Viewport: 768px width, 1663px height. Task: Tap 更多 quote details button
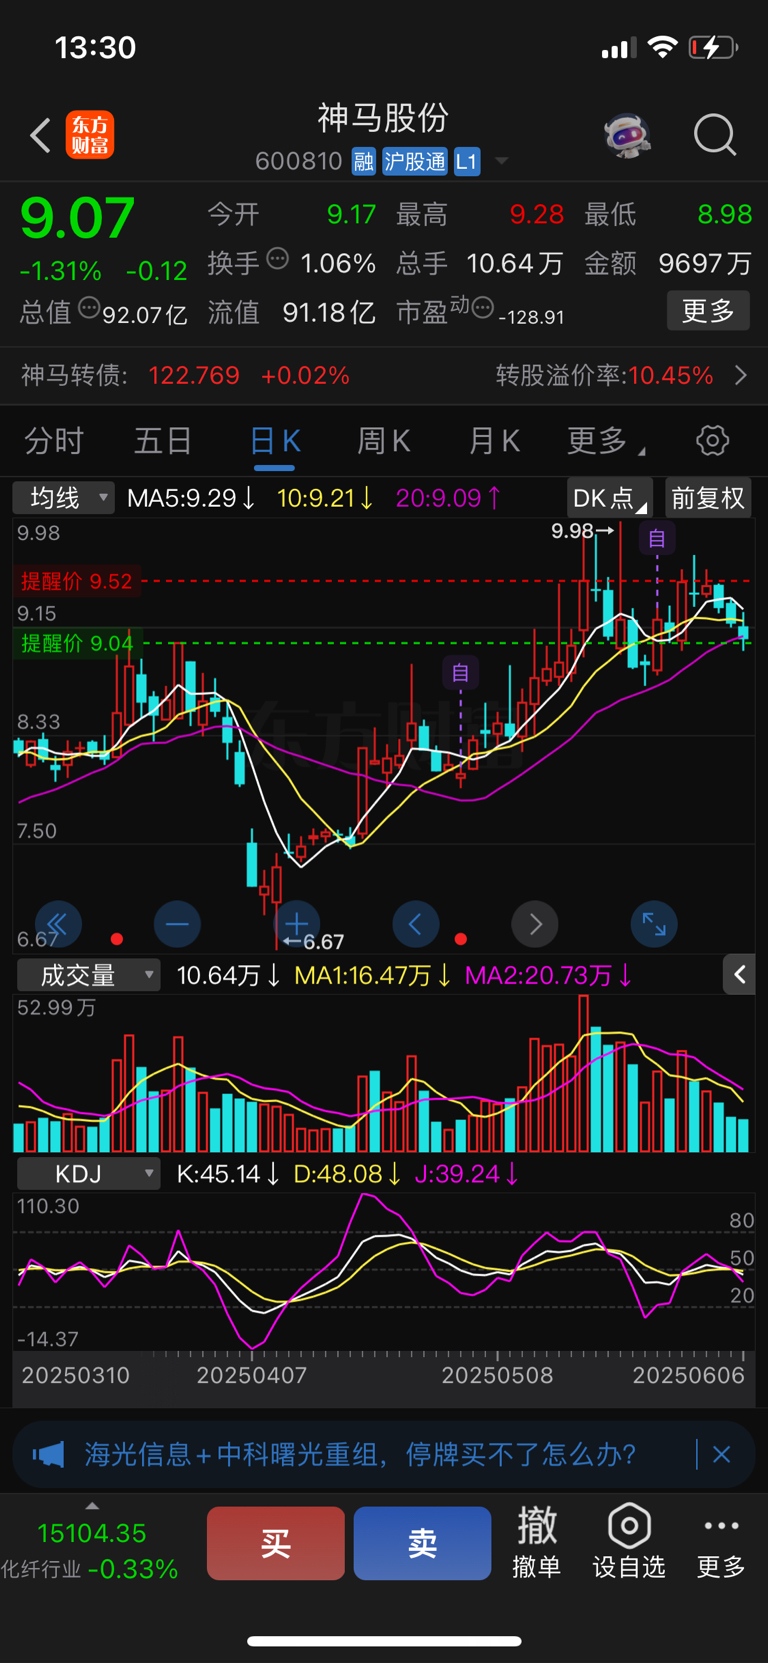coord(708,311)
